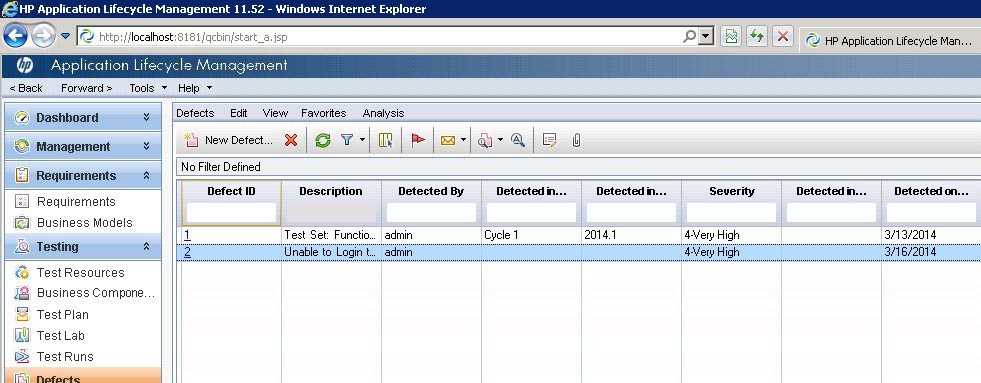Open the Help menu

(195, 88)
